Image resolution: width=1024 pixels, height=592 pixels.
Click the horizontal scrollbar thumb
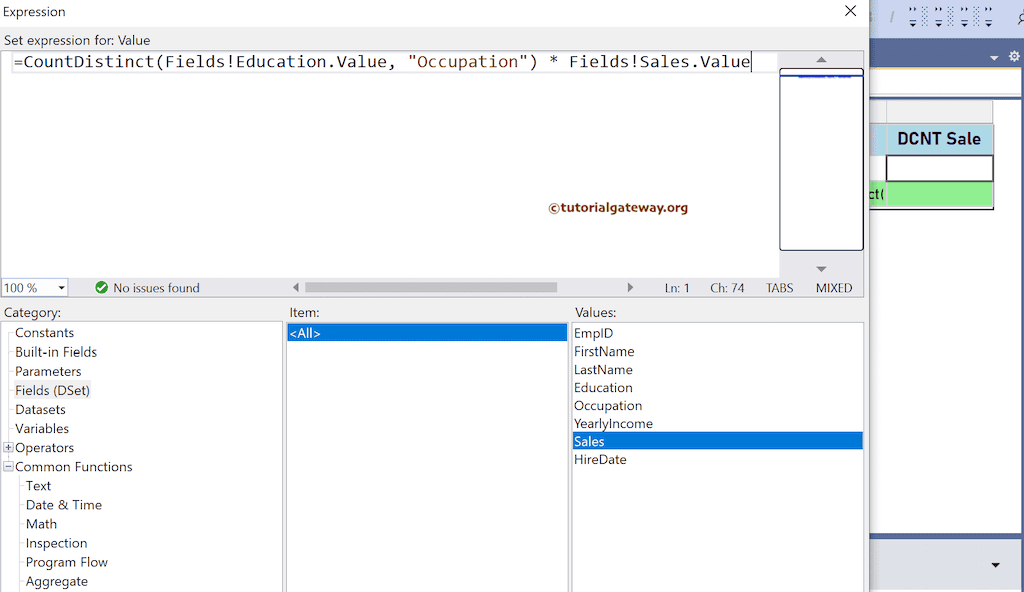[x=430, y=288]
